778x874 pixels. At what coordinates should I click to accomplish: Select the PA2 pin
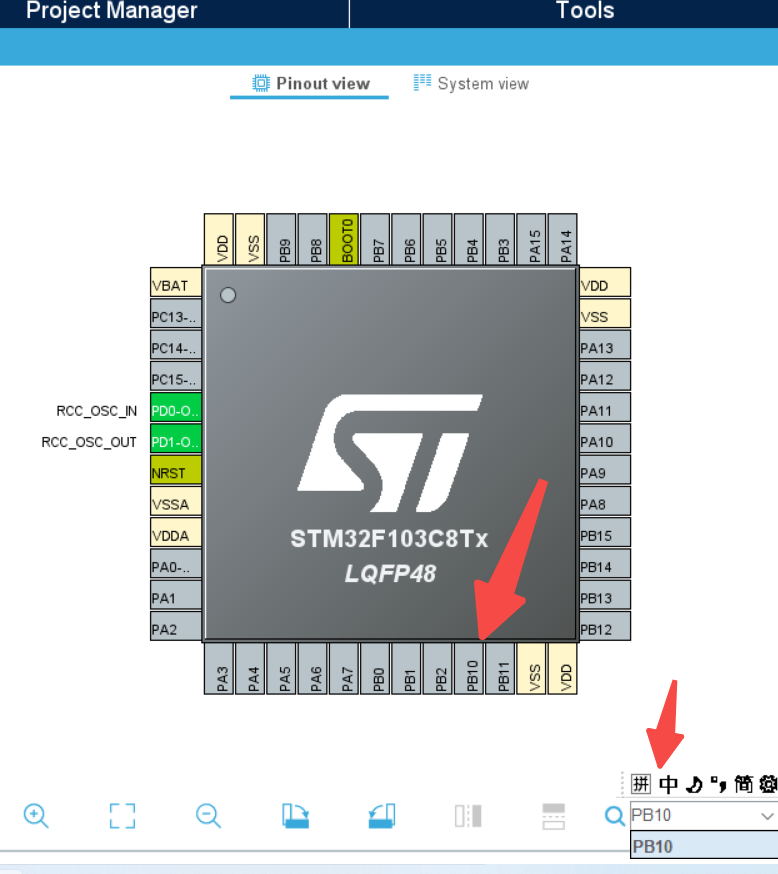coord(176,625)
